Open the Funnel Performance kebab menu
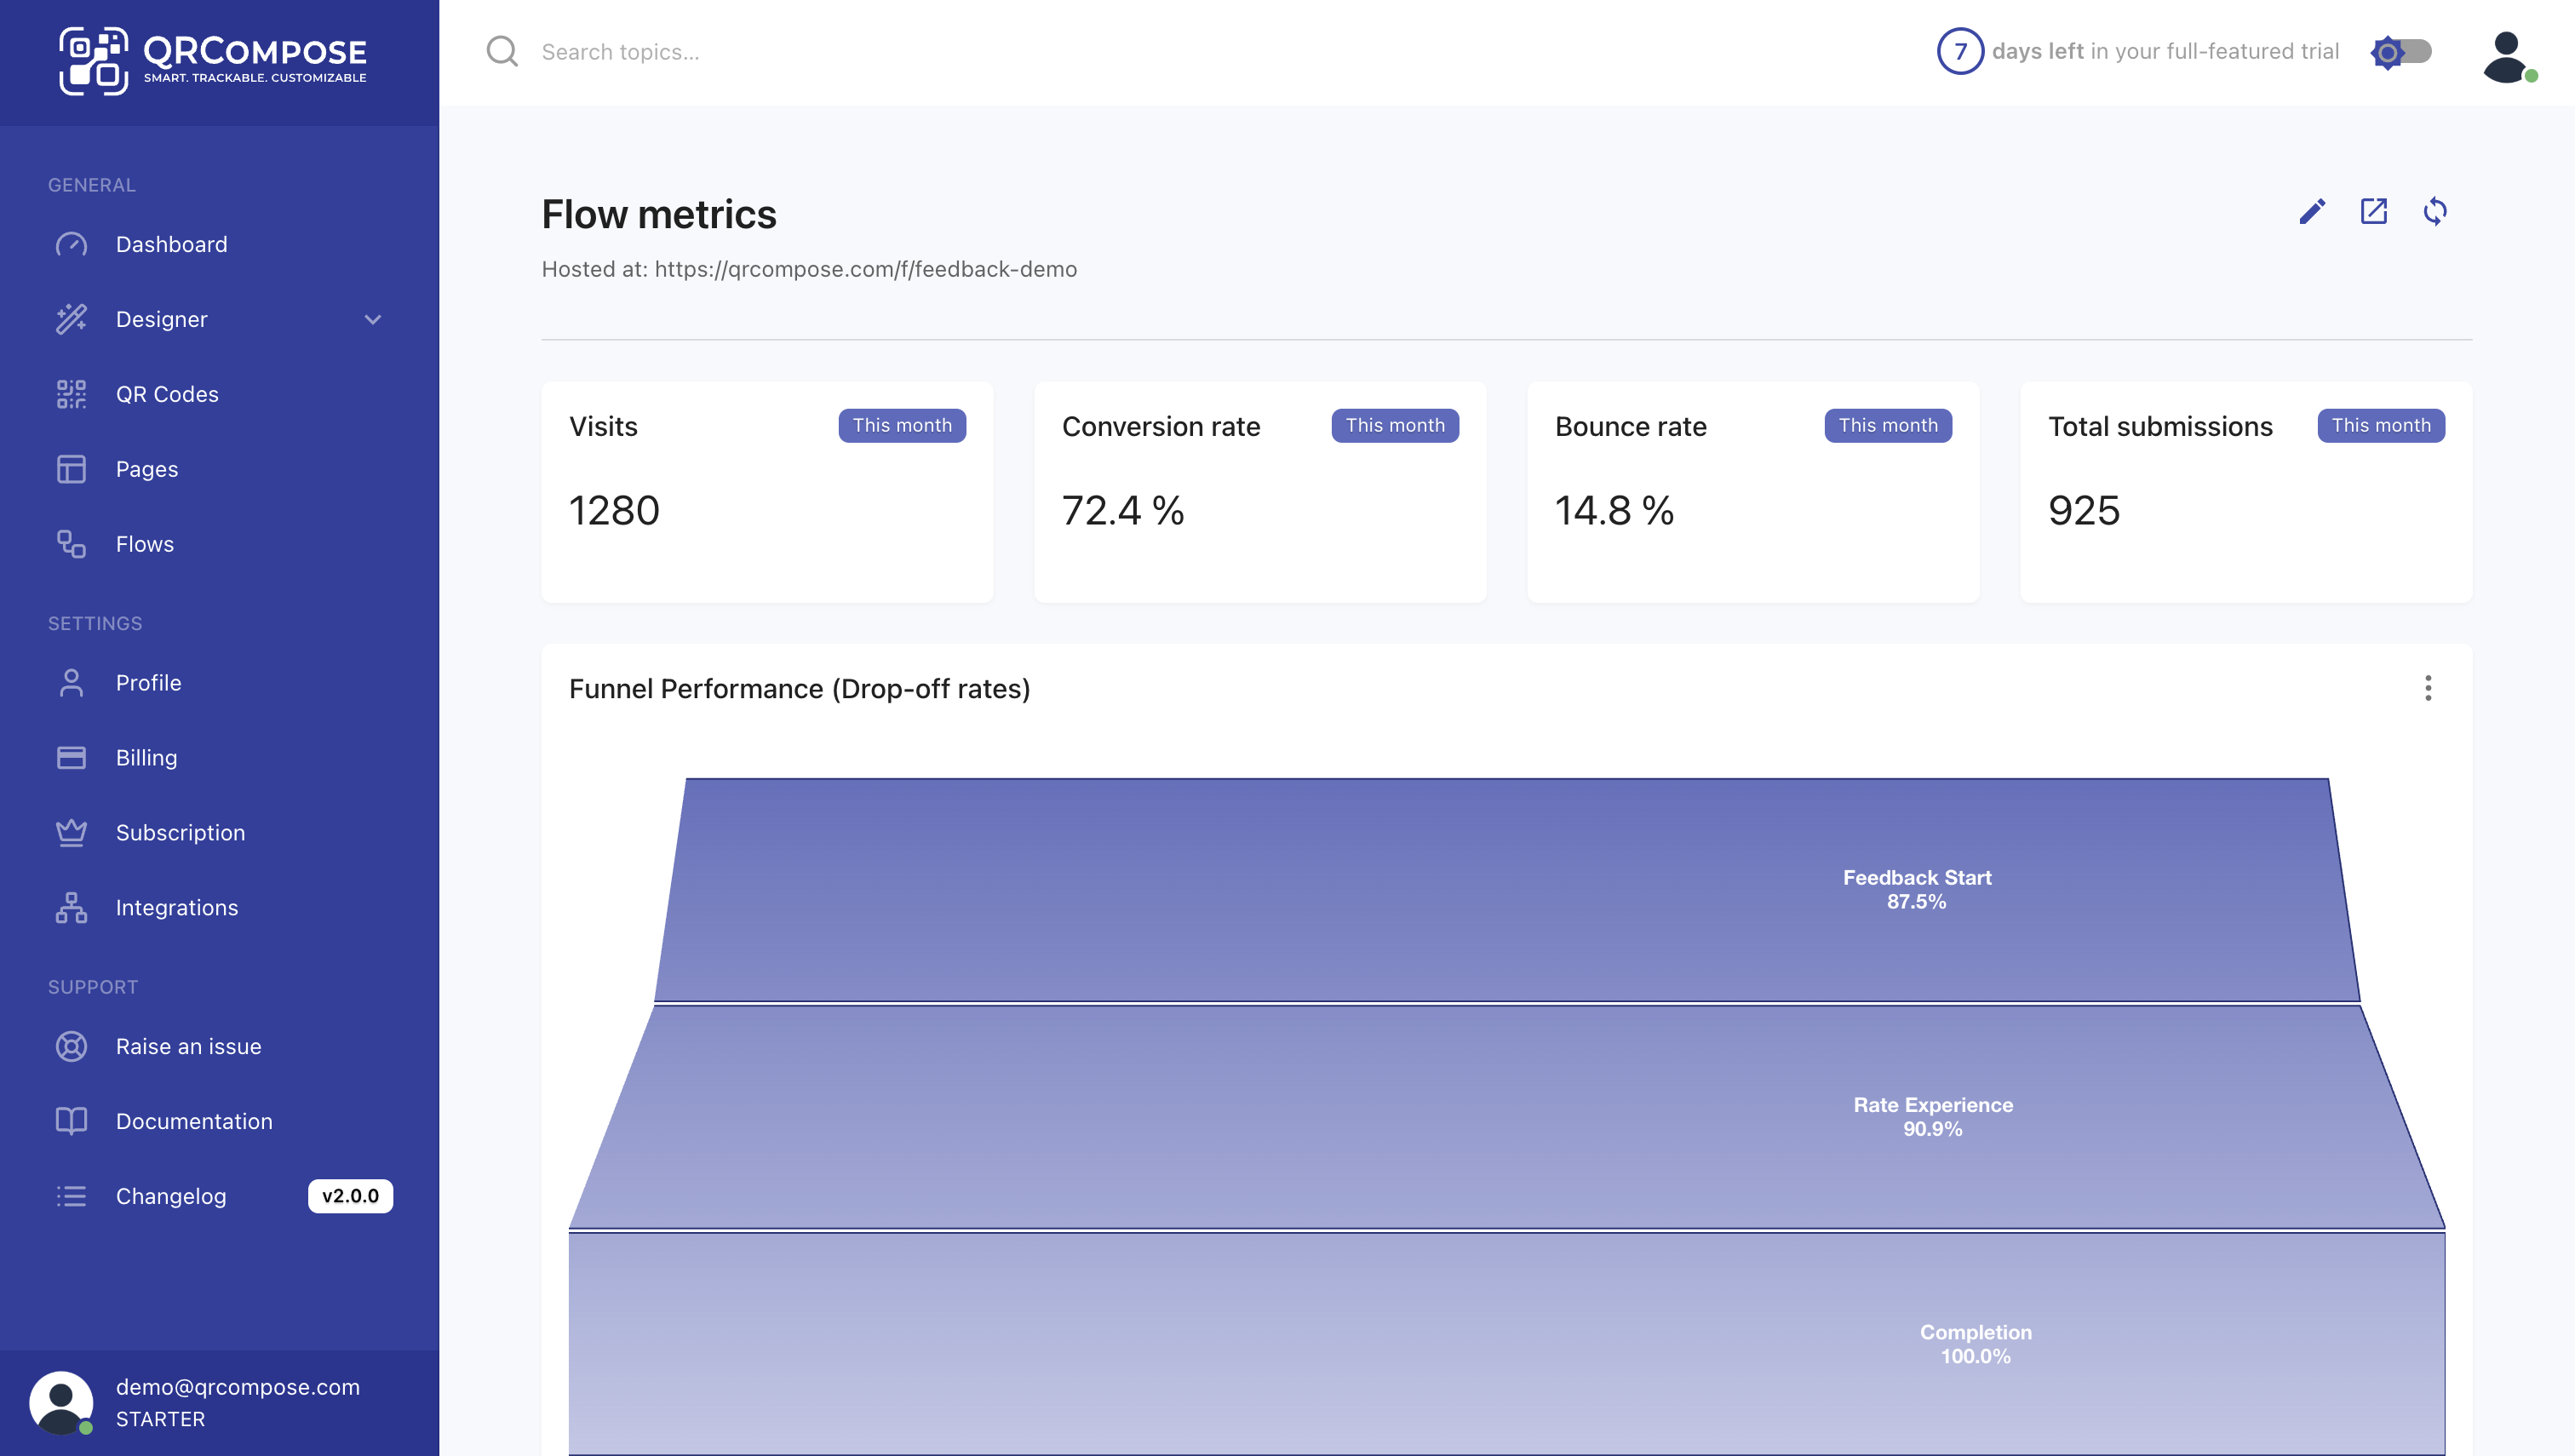Screen dimensions: 2575x1456 pyautogui.click(x=2428, y=689)
